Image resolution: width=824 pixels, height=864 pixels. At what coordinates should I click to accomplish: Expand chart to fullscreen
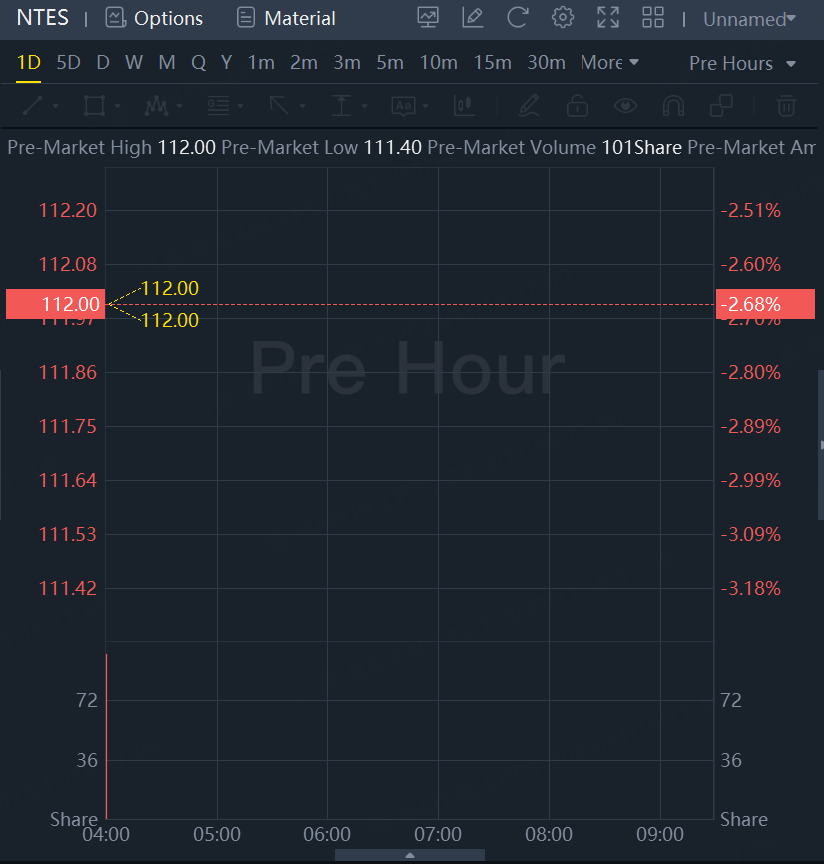point(608,18)
